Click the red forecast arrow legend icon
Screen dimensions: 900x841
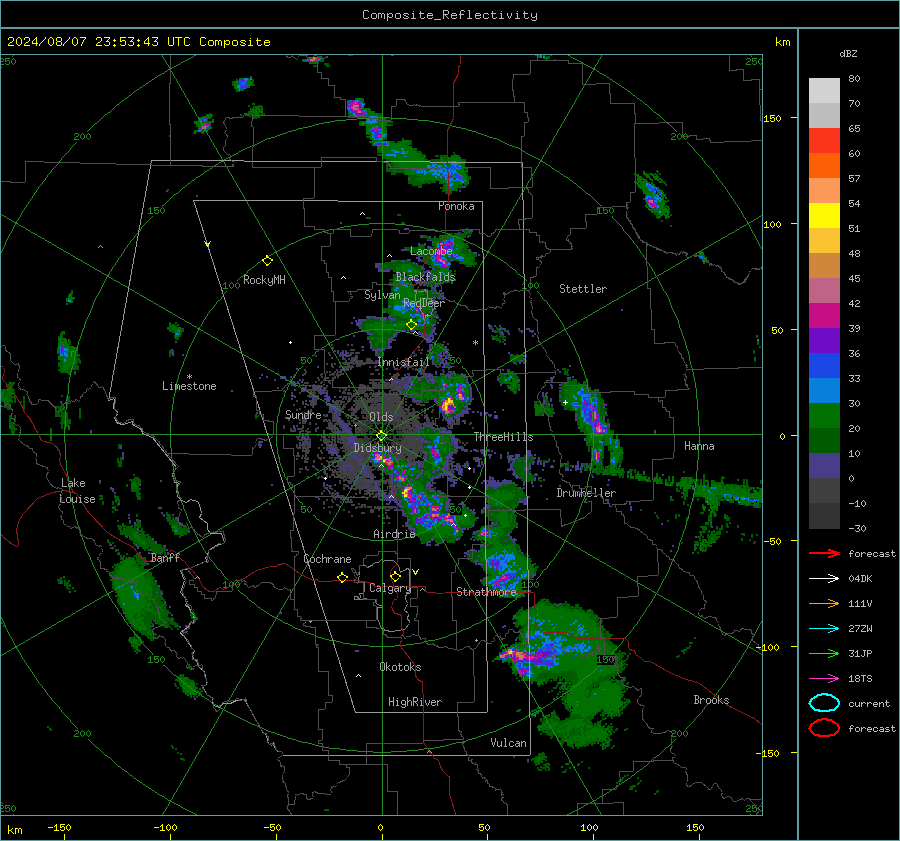(824, 553)
